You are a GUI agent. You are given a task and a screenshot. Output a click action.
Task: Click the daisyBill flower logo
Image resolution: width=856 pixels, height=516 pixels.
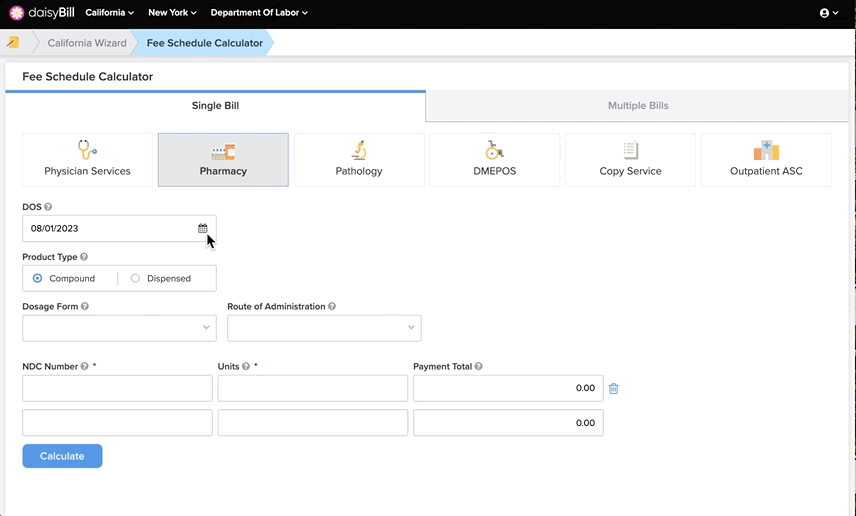(x=17, y=13)
